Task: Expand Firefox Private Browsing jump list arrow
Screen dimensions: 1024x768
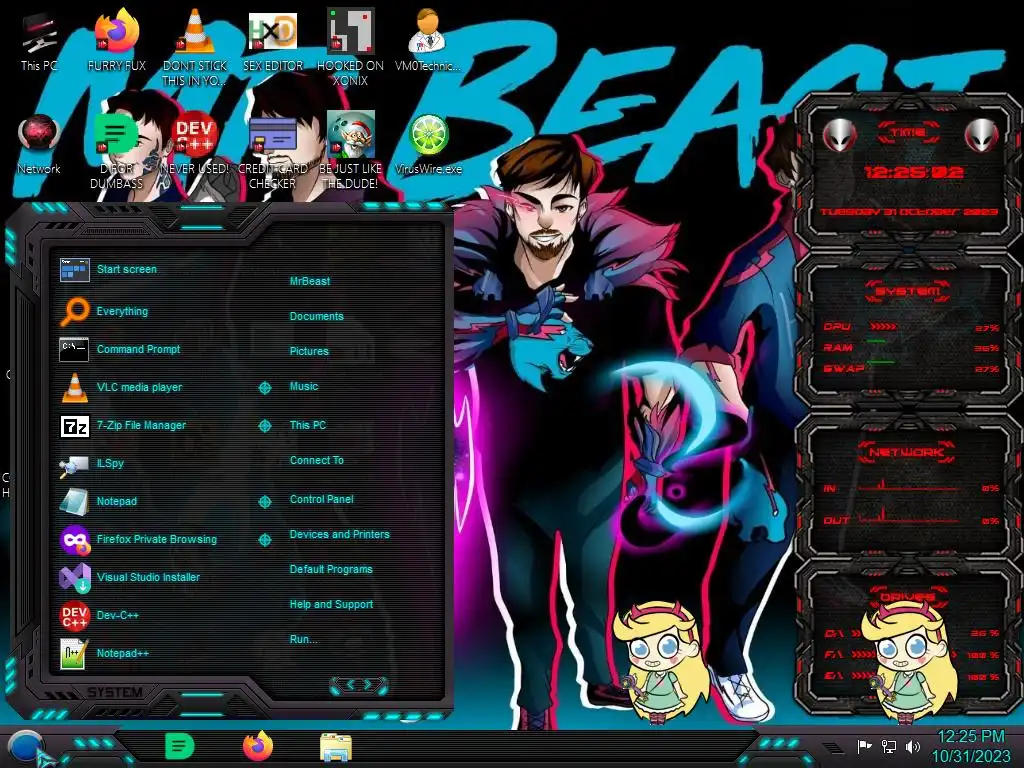Action: coord(264,539)
